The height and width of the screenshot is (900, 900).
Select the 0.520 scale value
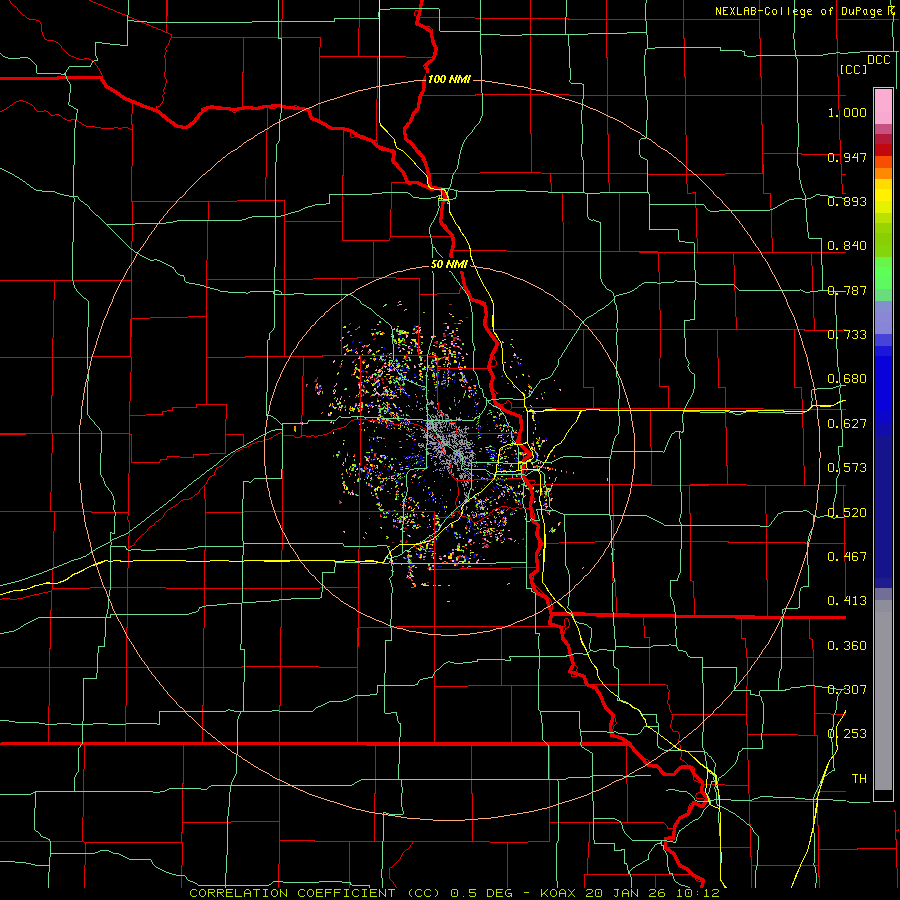(x=847, y=513)
